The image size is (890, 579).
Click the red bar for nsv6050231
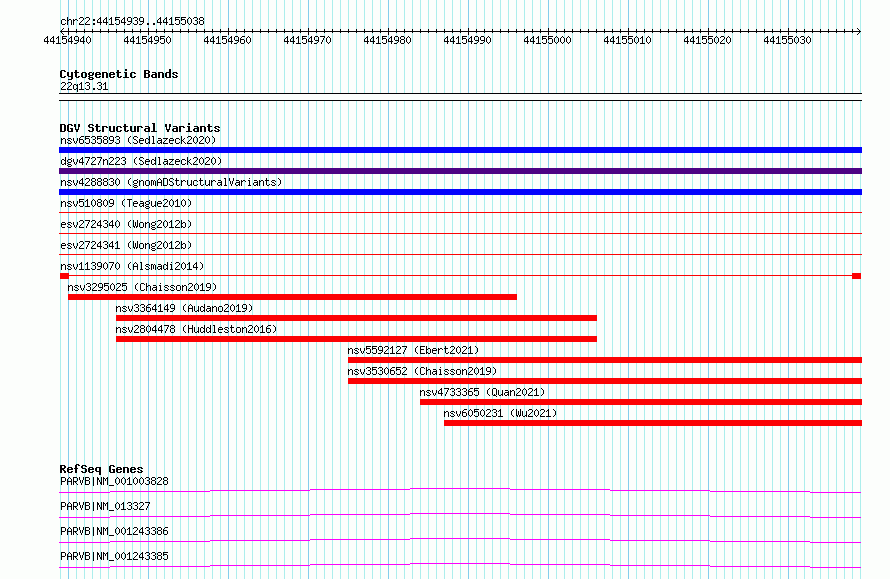[653, 423]
